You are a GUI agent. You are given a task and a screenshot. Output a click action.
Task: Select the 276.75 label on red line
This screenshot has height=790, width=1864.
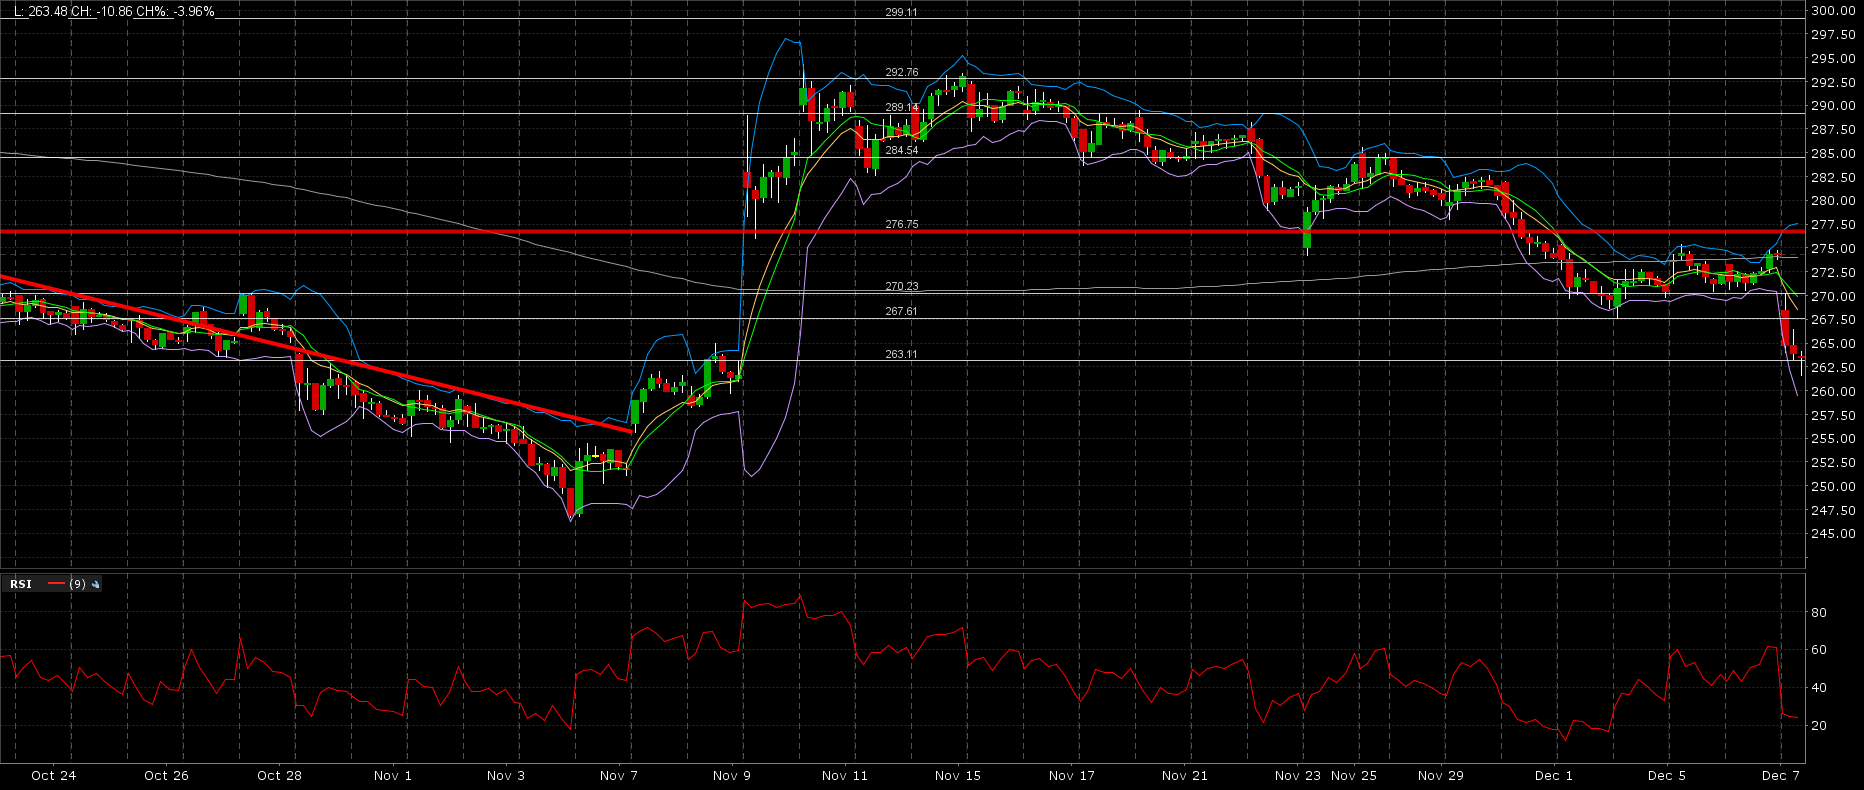[901, 225]
